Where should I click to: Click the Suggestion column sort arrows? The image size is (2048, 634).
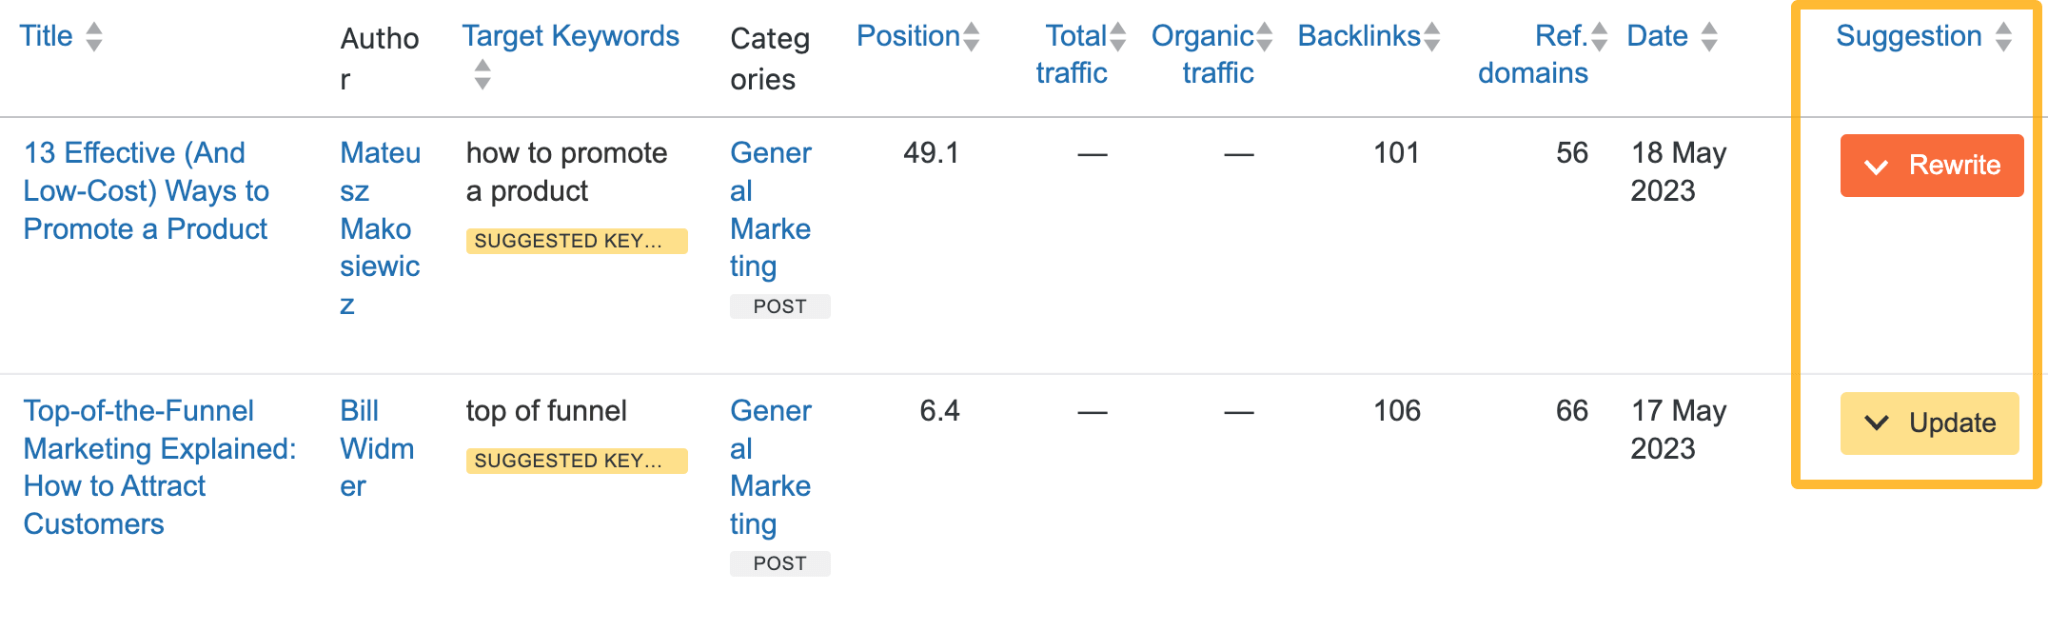coord(2003,38)
